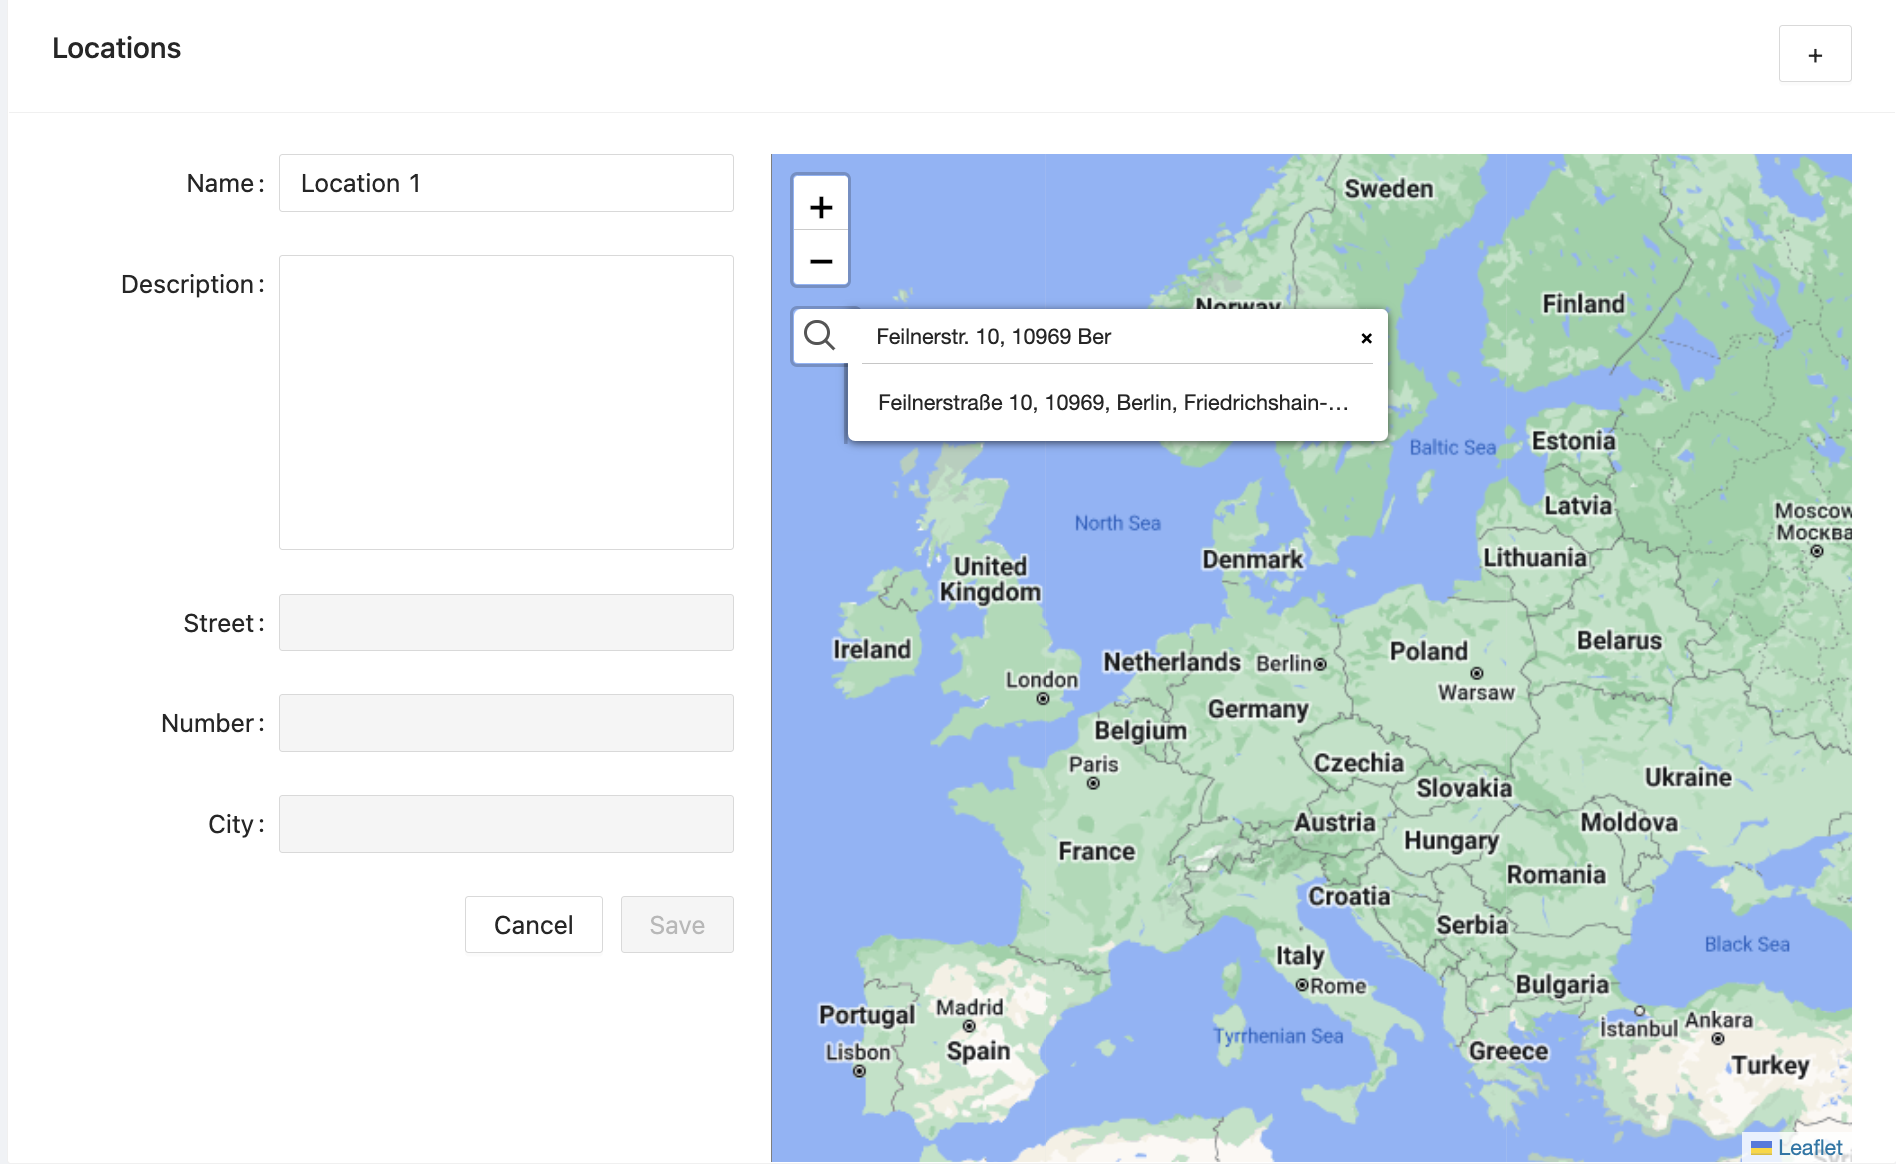
Task: Click the Ireland label on the map
Action: [x=872, y=649]
